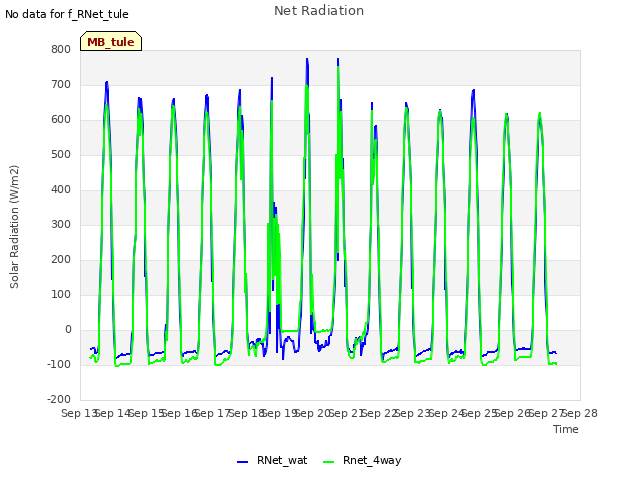Click the MB_tule label box

coord(111,41)
